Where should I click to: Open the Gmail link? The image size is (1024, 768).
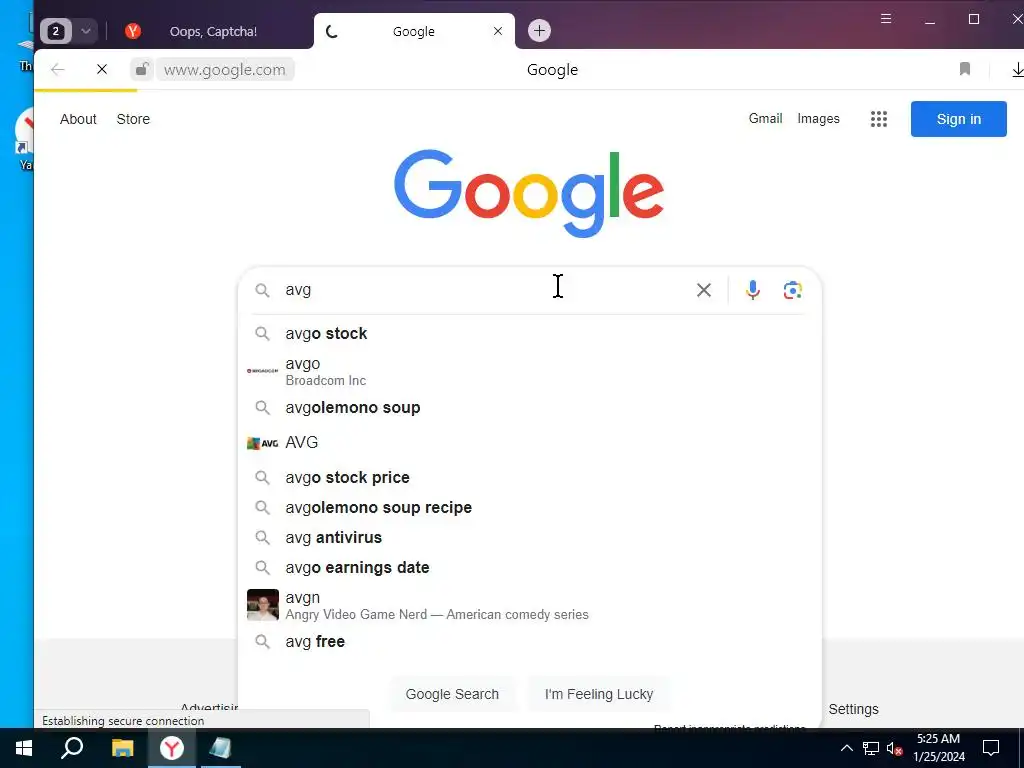click(765, 118)
